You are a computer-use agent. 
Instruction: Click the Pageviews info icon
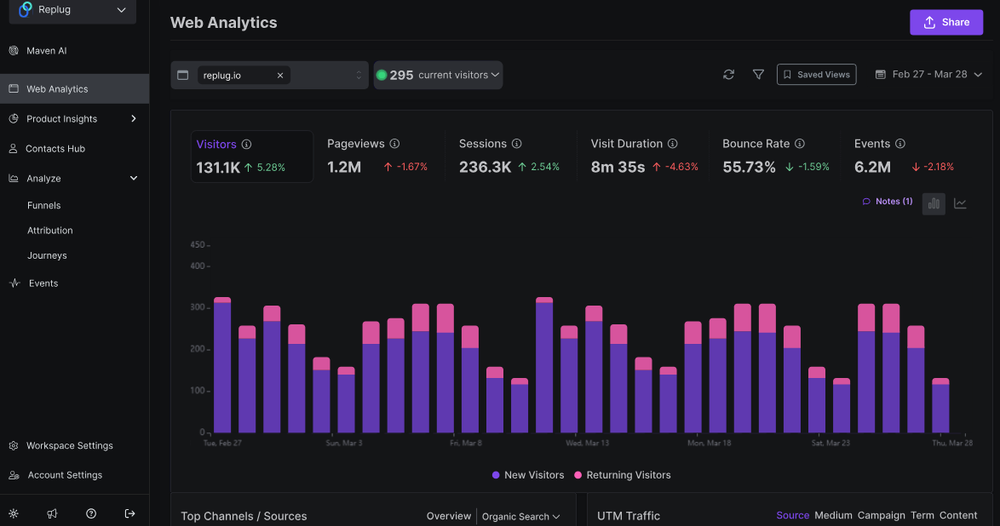[395, 144]
